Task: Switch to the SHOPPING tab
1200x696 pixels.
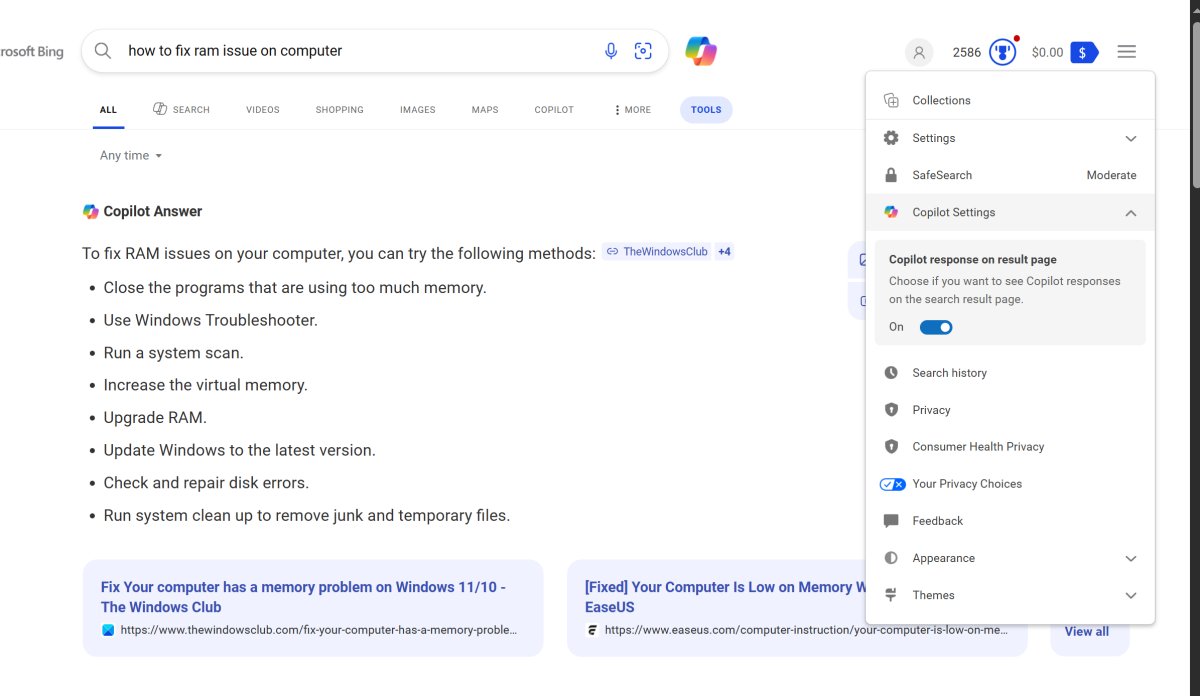Action: pos(340,110)
